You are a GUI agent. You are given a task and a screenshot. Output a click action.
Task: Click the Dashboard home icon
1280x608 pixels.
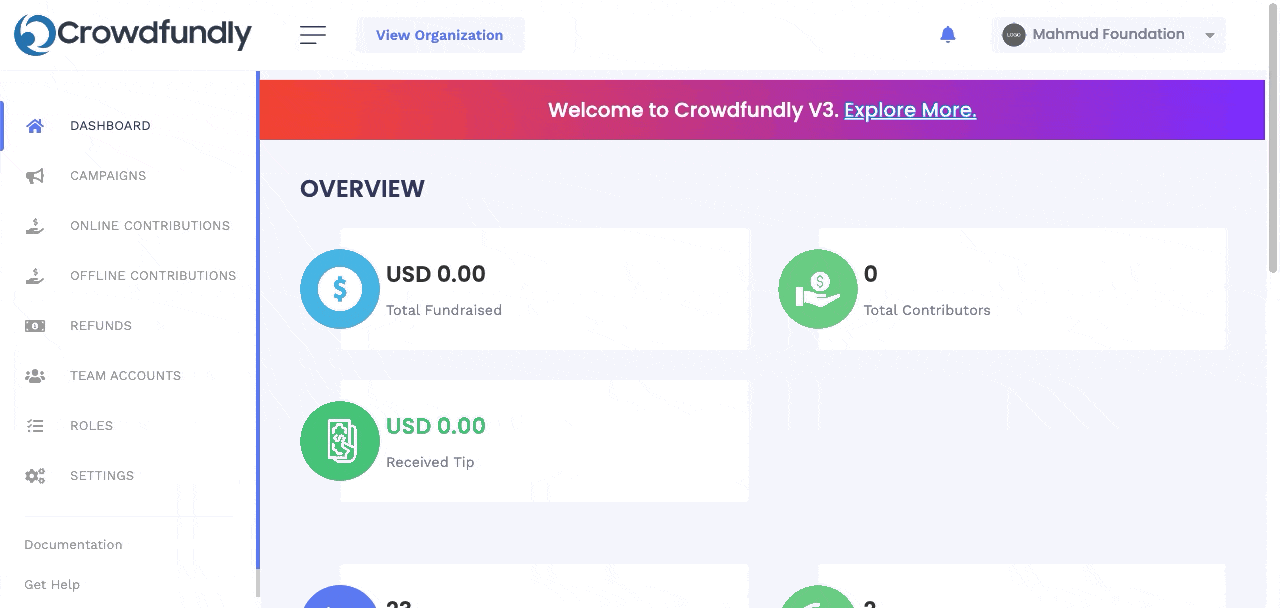point(35,126)
